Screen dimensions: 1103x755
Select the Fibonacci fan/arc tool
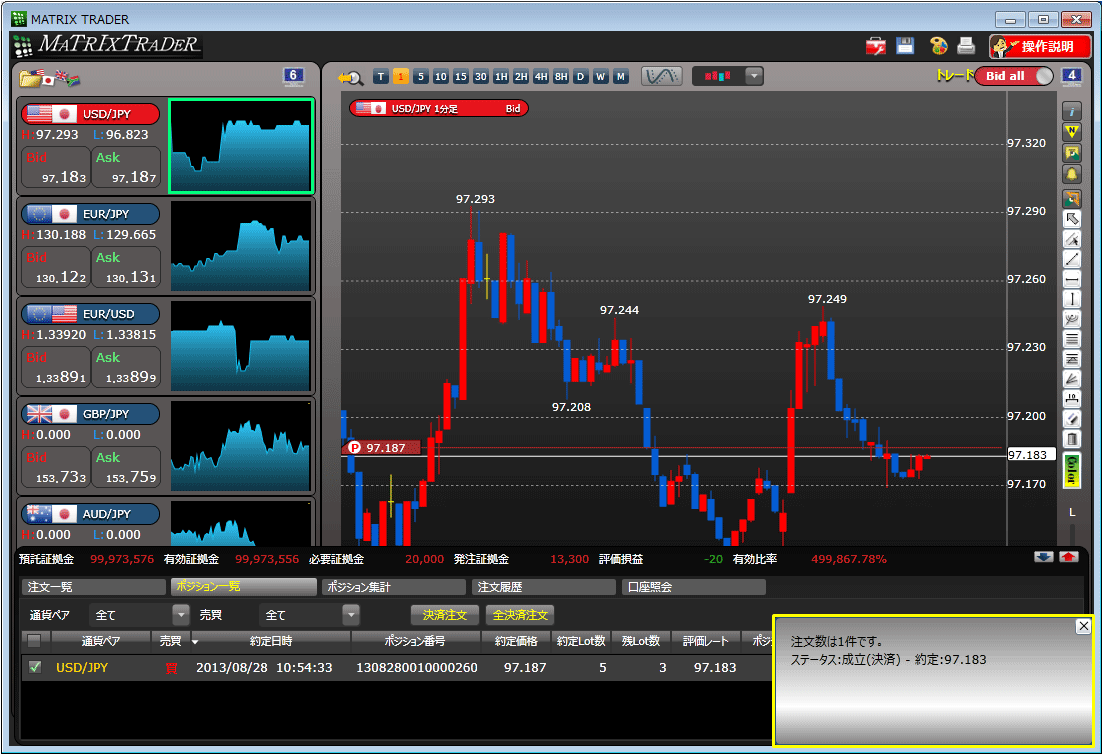tap(1071, 320)
